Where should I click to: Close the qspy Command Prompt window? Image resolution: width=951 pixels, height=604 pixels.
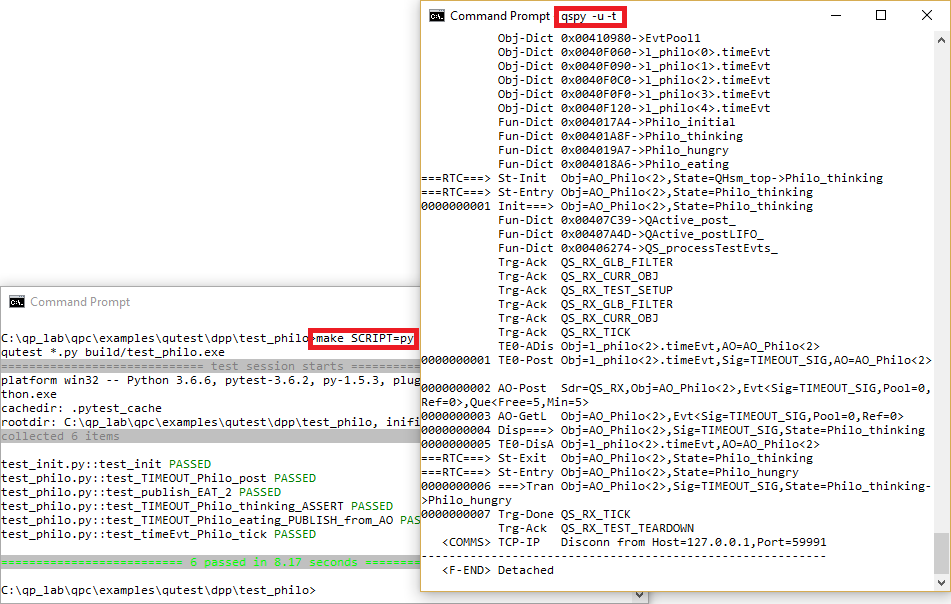[x=927, y=16]
